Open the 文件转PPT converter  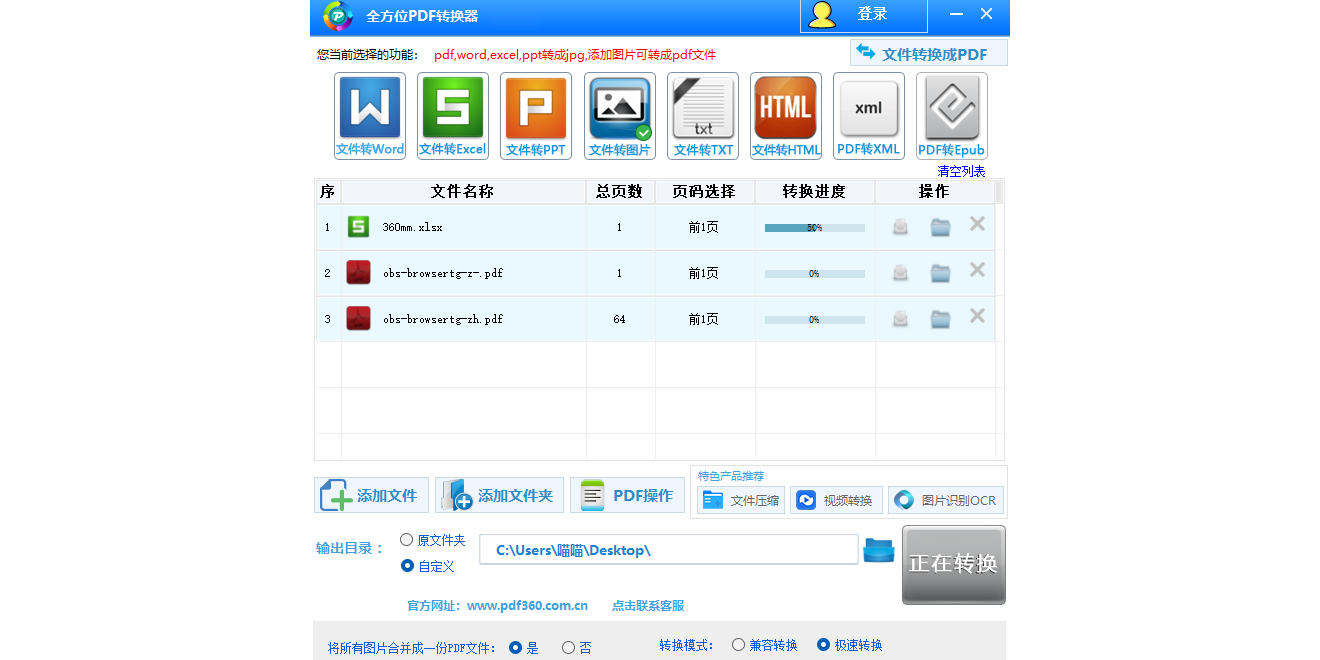pos(535,115)
